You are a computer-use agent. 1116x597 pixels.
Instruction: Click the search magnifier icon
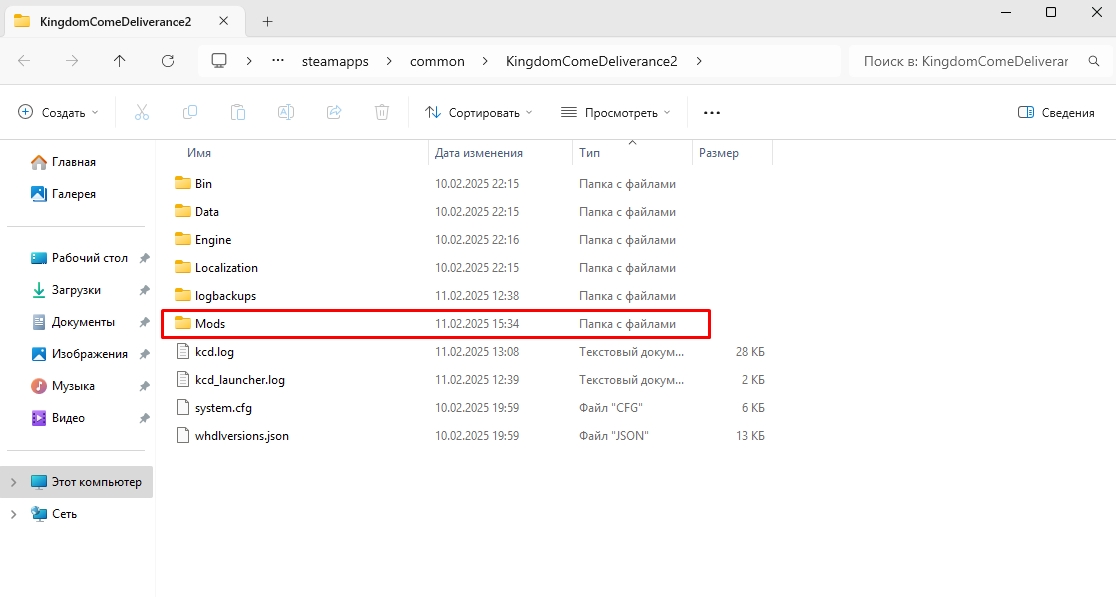tap(1094, 61)
